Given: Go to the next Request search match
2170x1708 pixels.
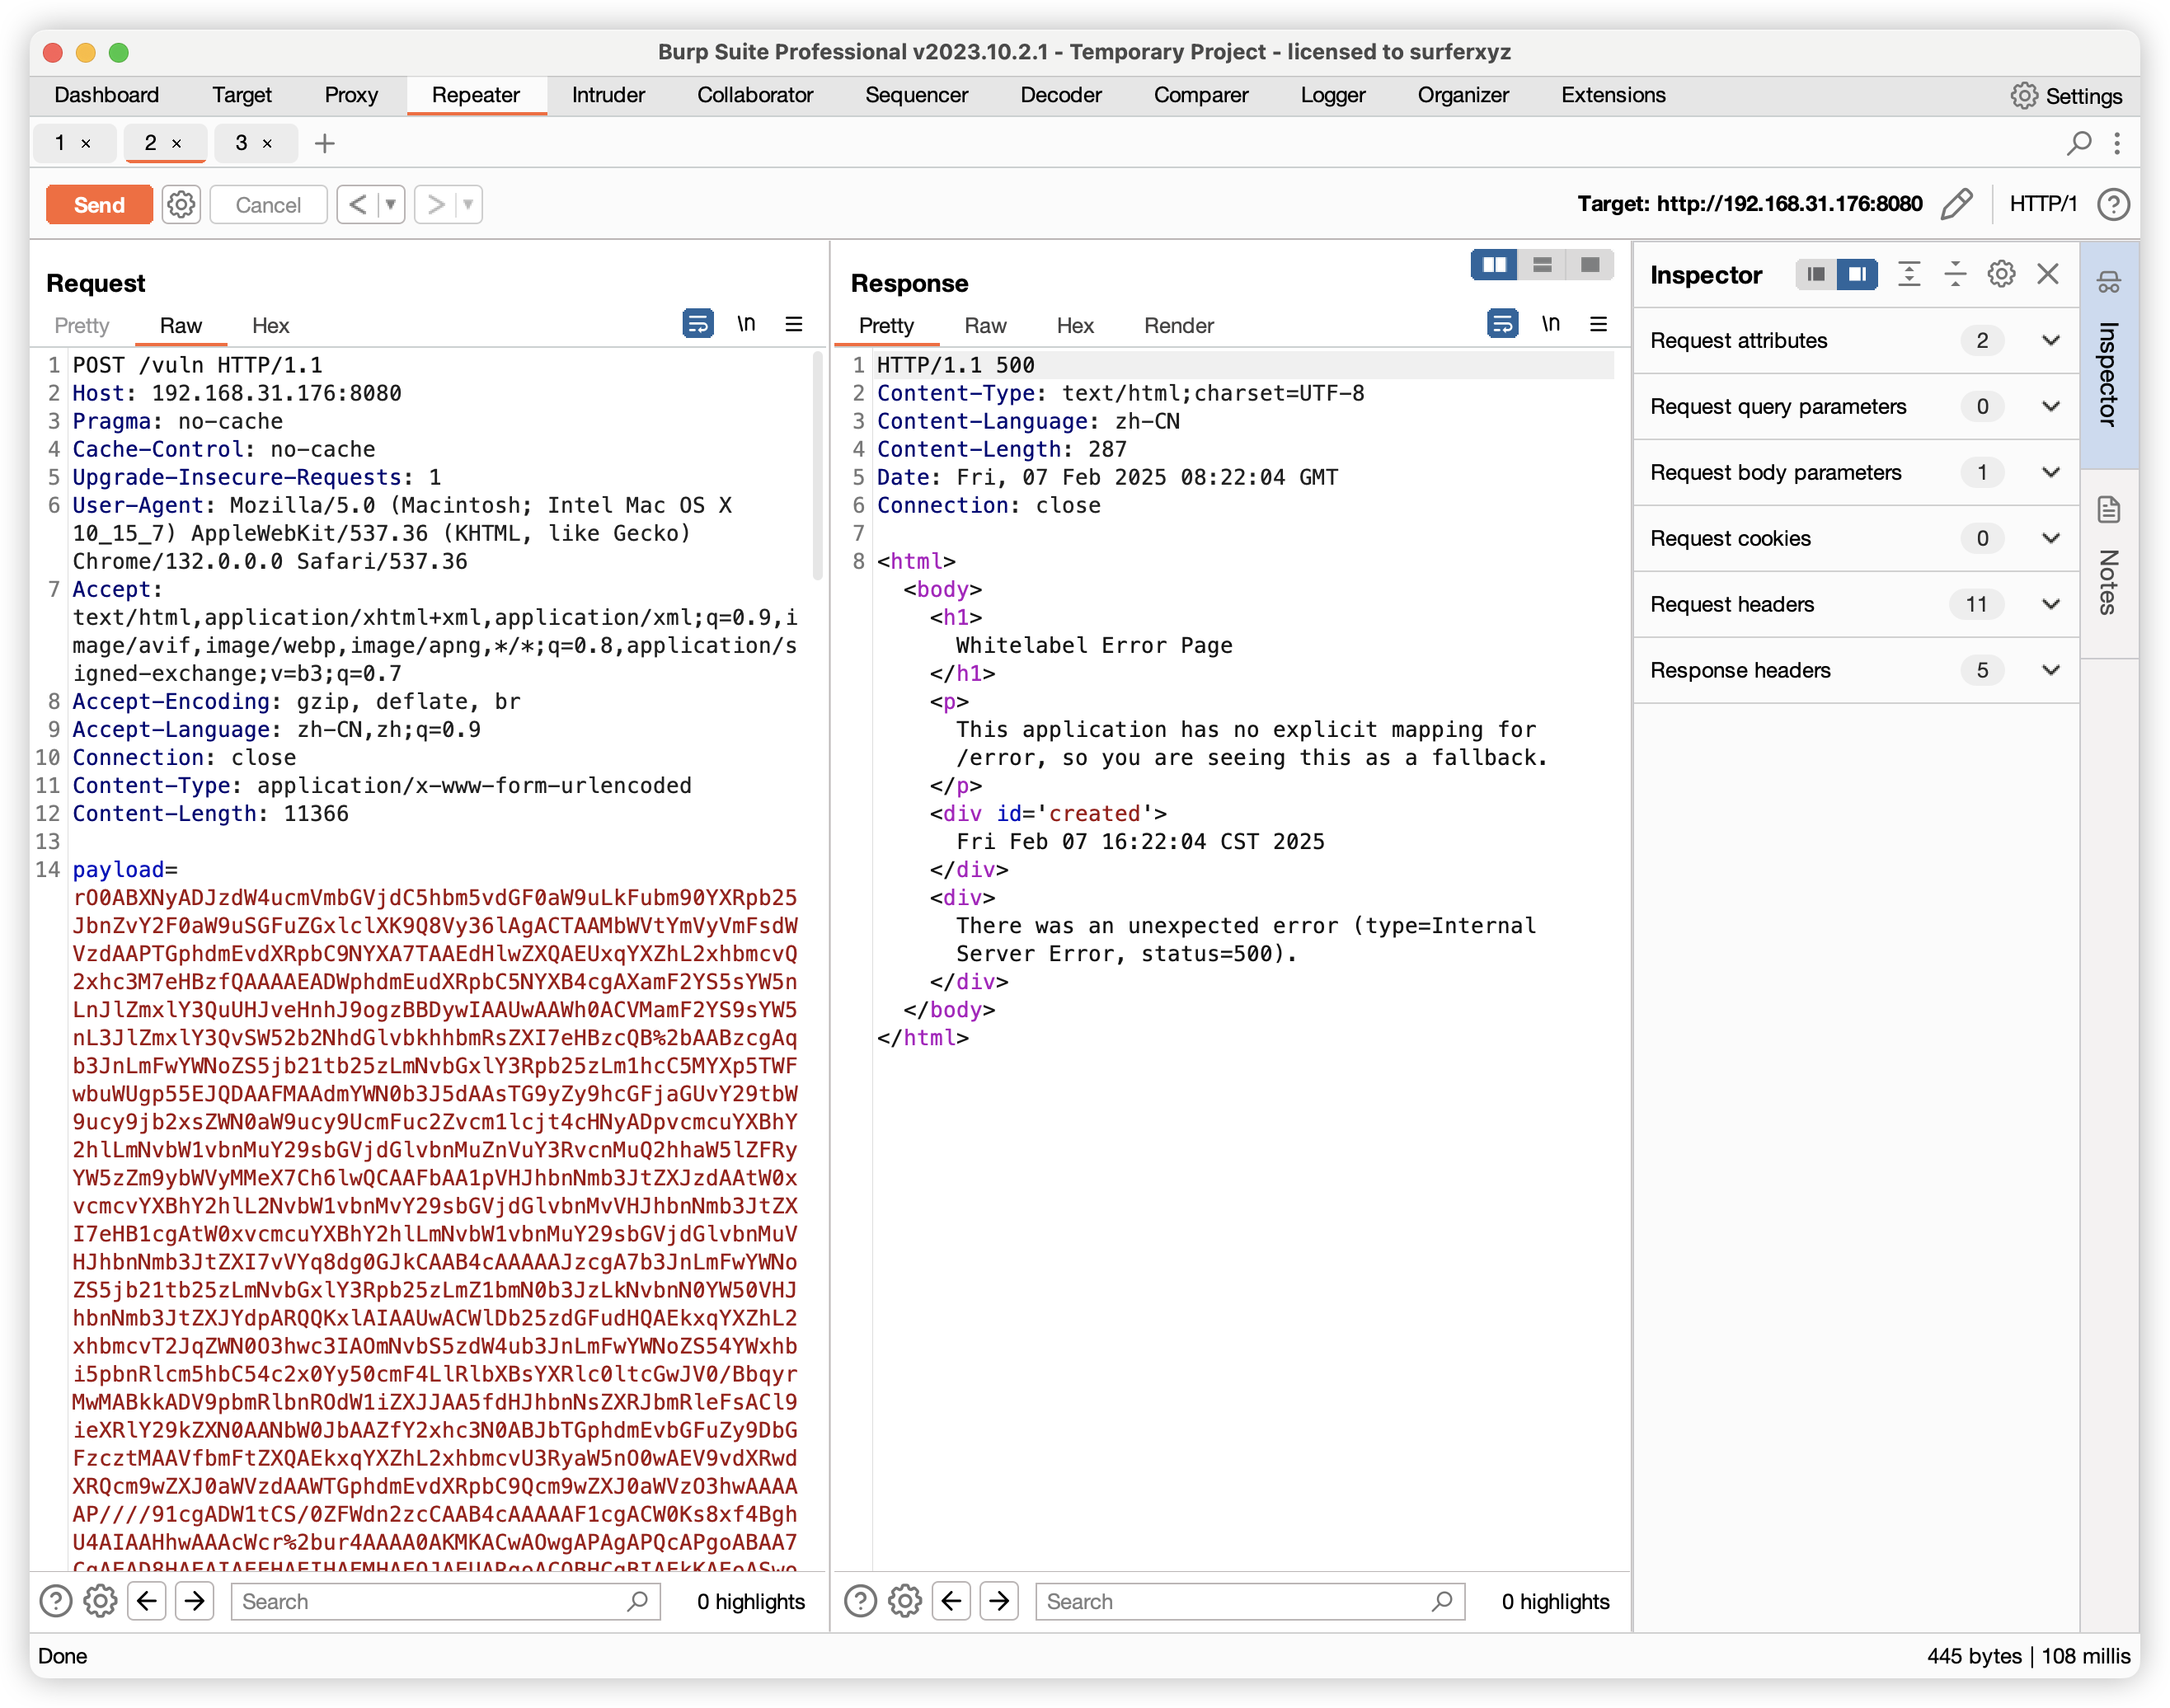Looking at the screenshot, I should pos(195,1602).
